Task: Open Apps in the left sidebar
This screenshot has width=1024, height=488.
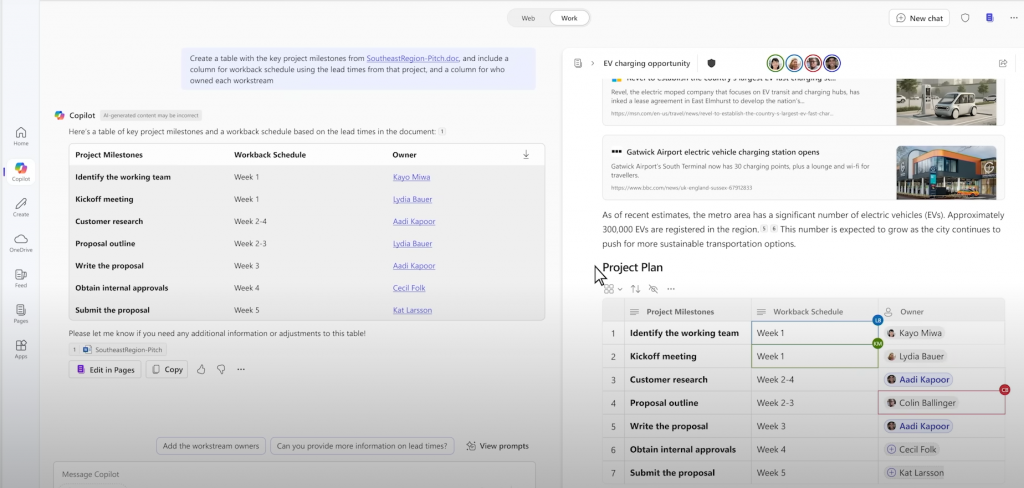Action: pyautogui.click(x=21, y=349)
